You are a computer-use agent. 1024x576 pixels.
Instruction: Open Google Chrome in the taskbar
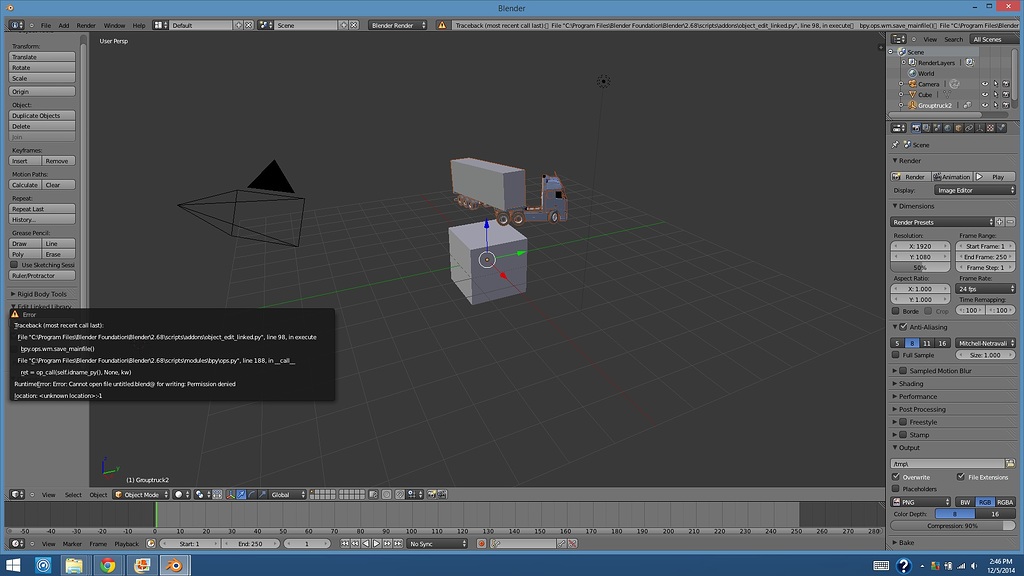point(108,565)
